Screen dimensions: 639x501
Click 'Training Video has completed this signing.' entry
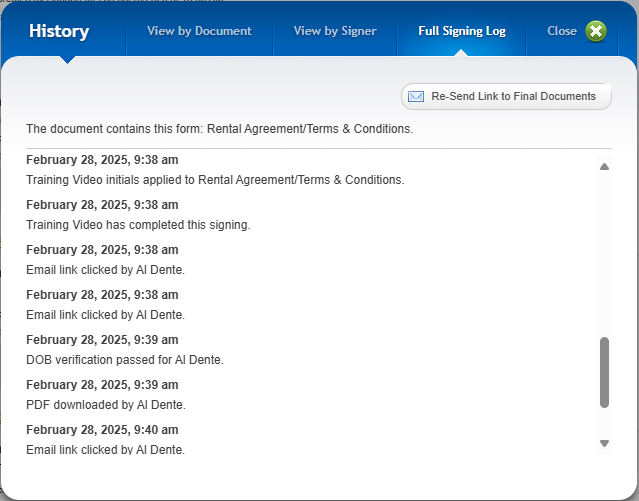coord(138,225)
